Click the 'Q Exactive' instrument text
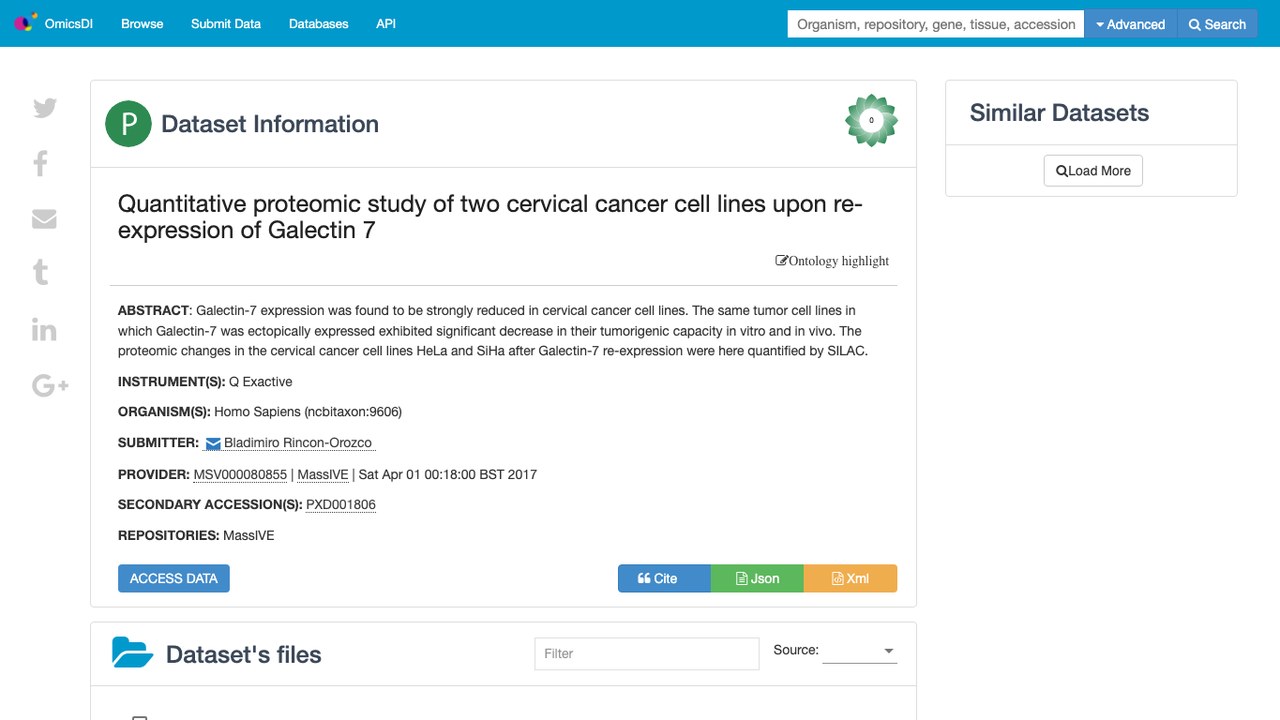This screenshot has height=720, width=1280. coord(261,382)
